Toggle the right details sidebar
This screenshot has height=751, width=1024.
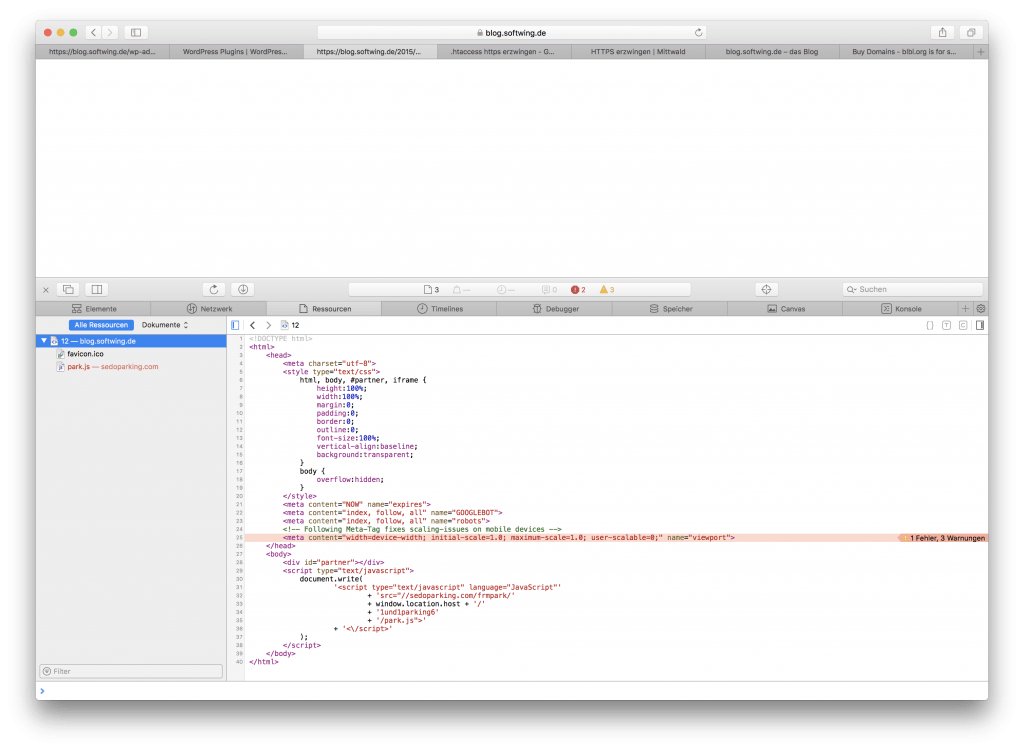click(x=980, y=325)
